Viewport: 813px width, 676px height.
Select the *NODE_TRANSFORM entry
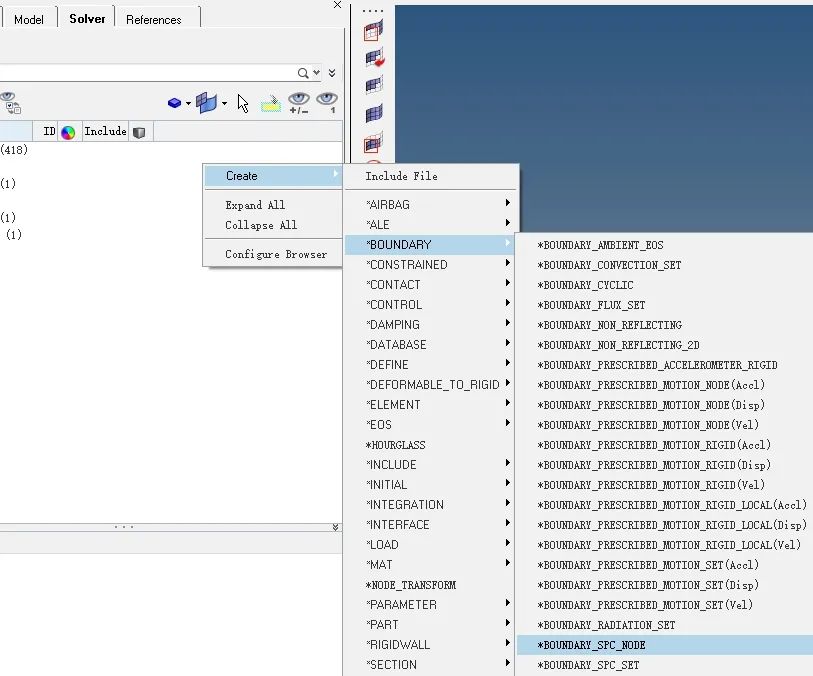pos(431,585)
